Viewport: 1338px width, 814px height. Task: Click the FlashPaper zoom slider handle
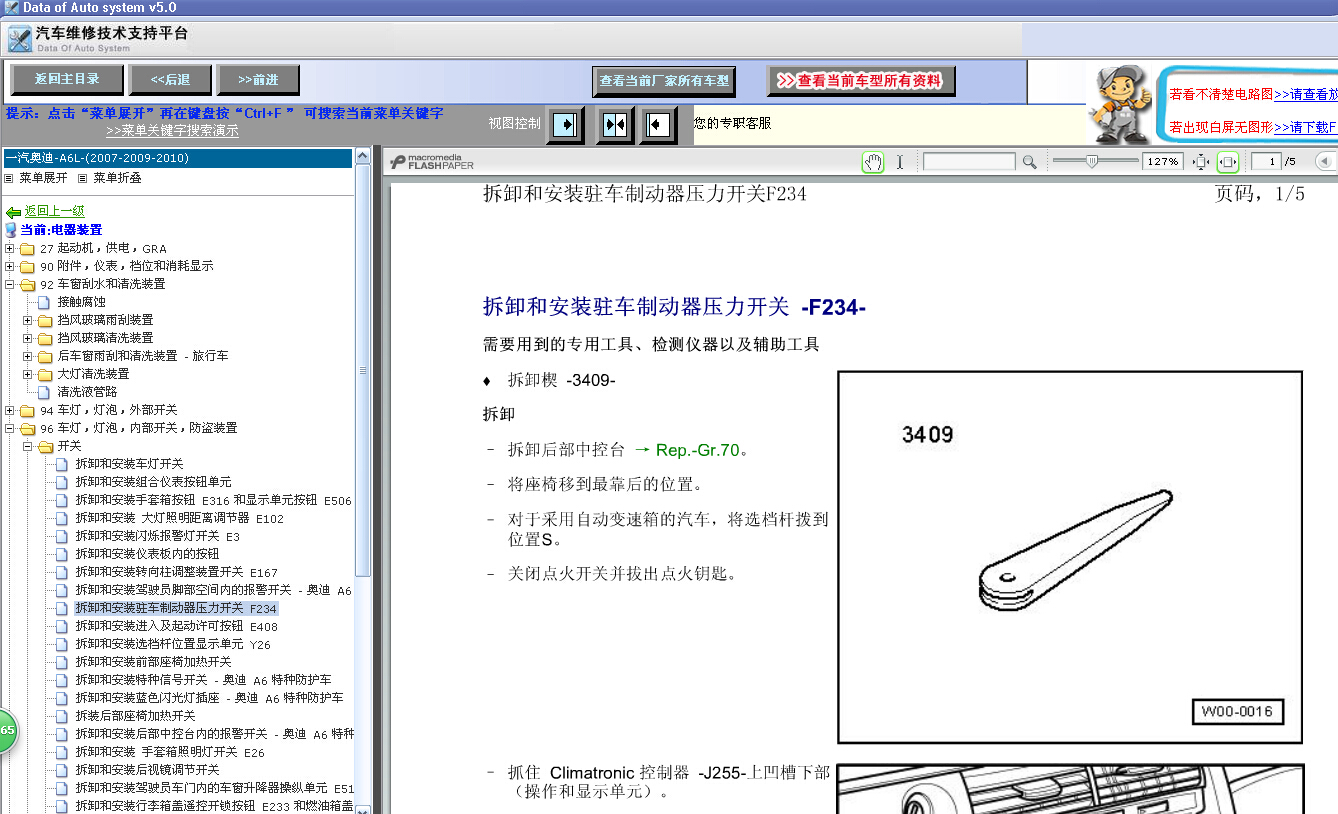point(1091,161)
